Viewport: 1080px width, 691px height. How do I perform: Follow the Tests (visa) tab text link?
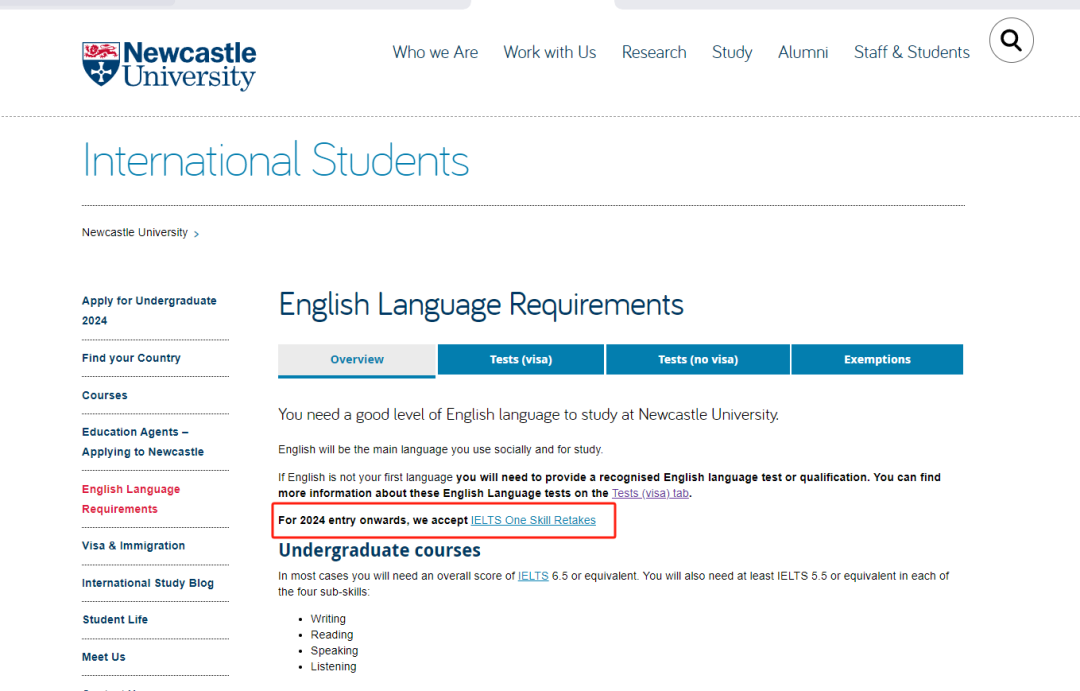650,493
